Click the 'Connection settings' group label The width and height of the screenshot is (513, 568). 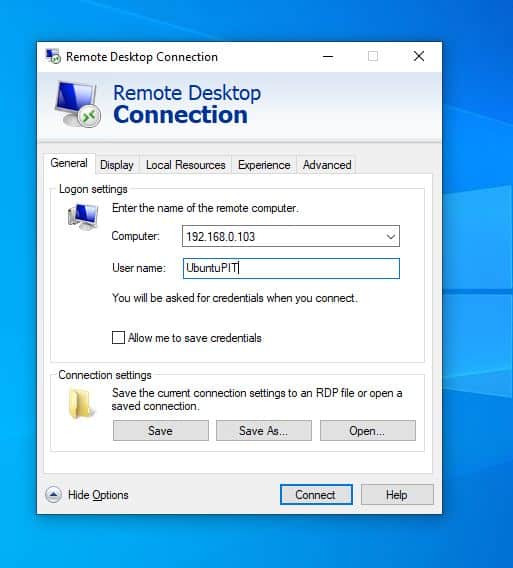click(x=105, y=375)
